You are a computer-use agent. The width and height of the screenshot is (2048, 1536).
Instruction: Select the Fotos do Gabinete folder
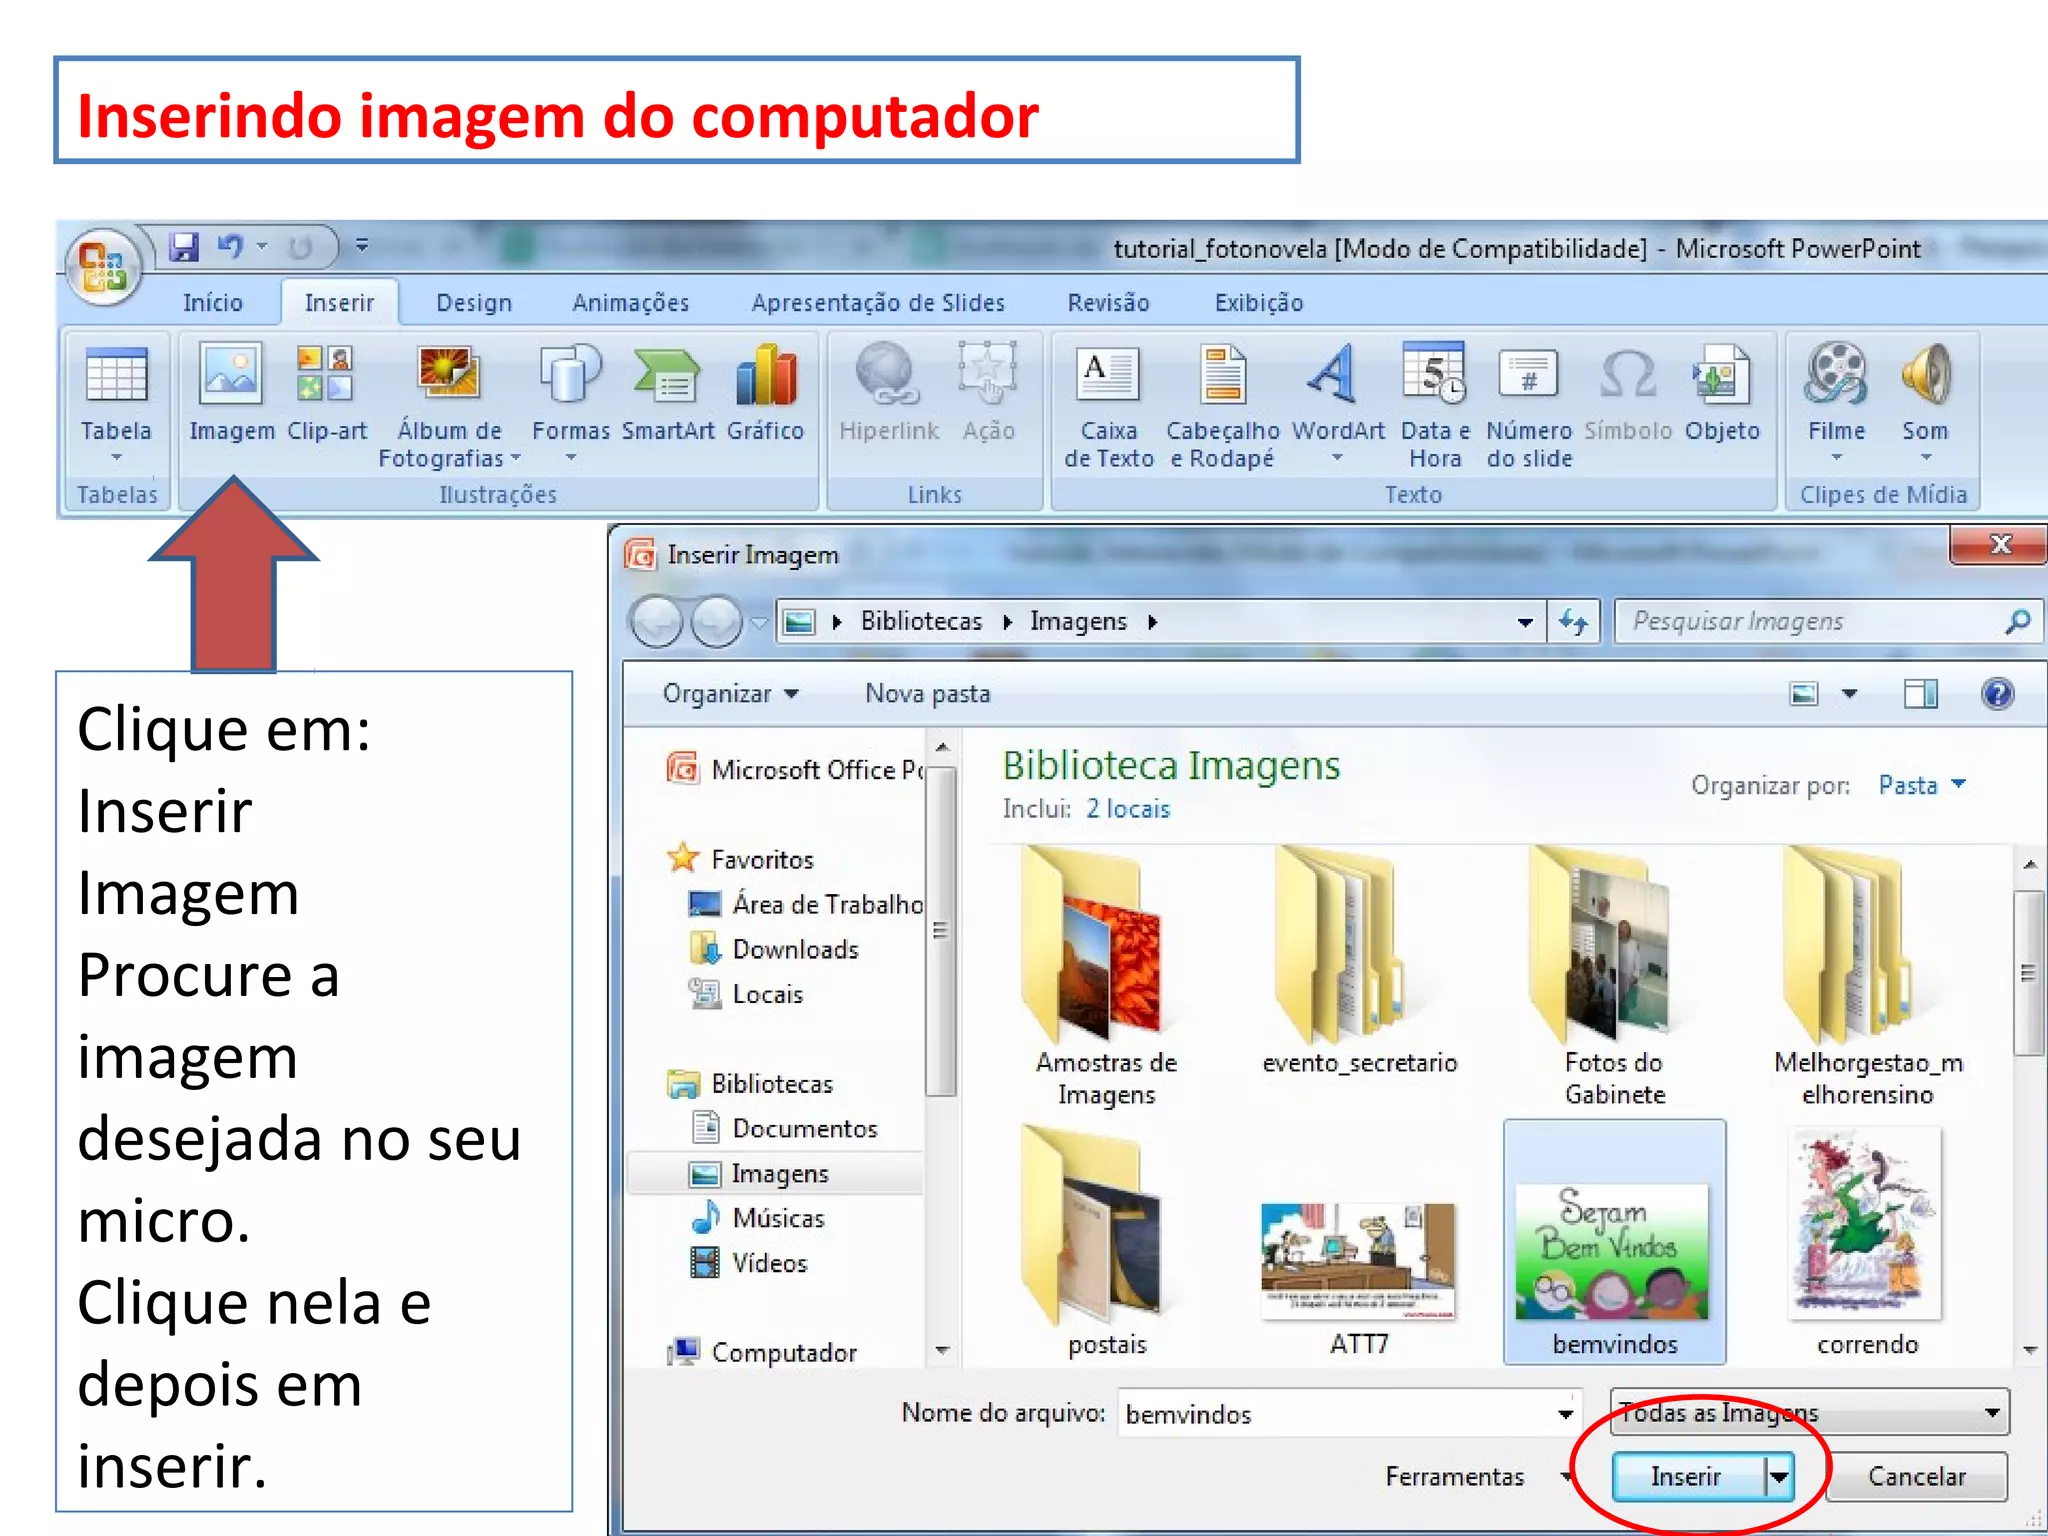(1614, 976)
